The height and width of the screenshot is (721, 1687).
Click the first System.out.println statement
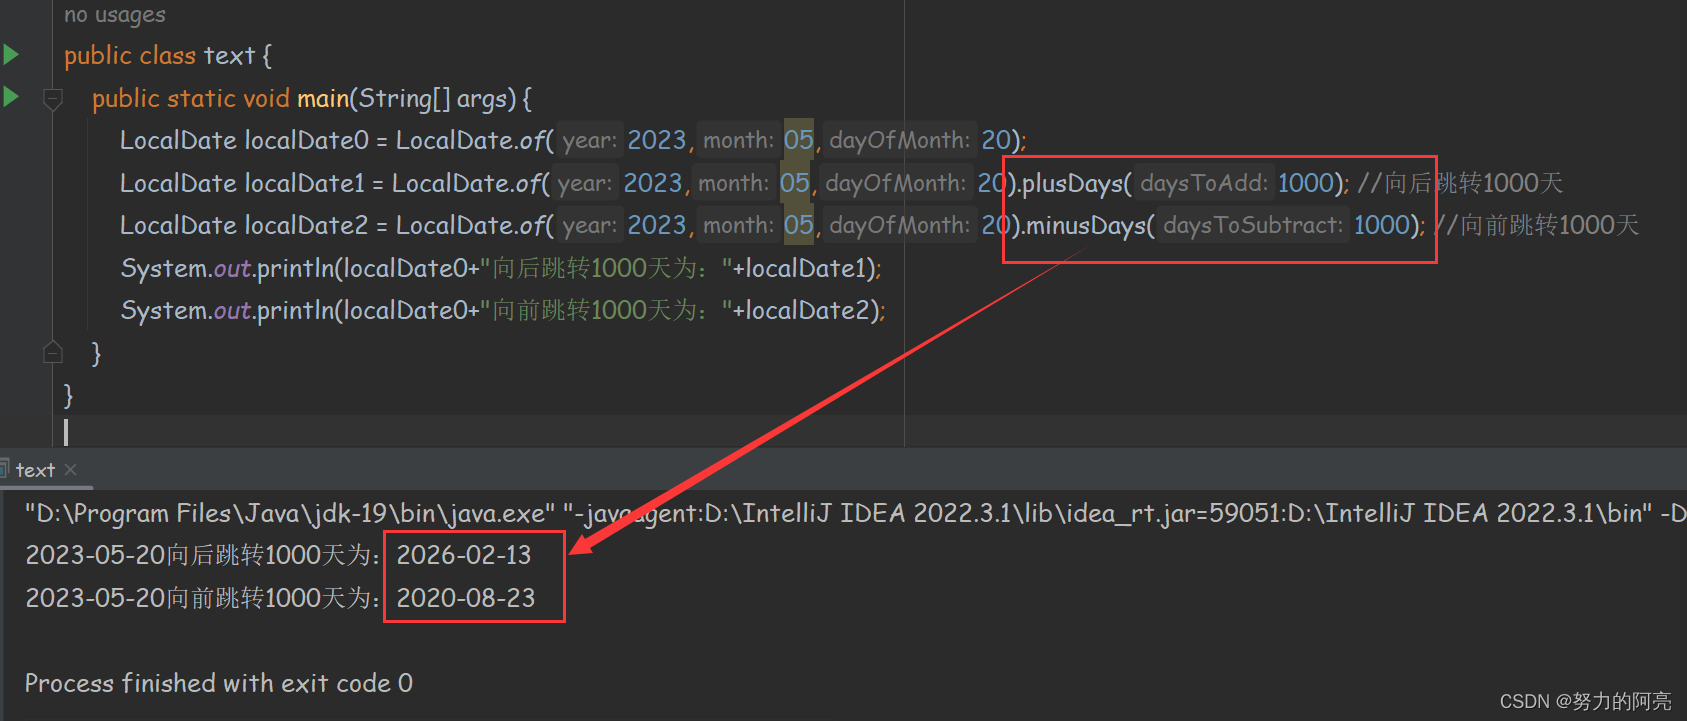tap(501, 268)
